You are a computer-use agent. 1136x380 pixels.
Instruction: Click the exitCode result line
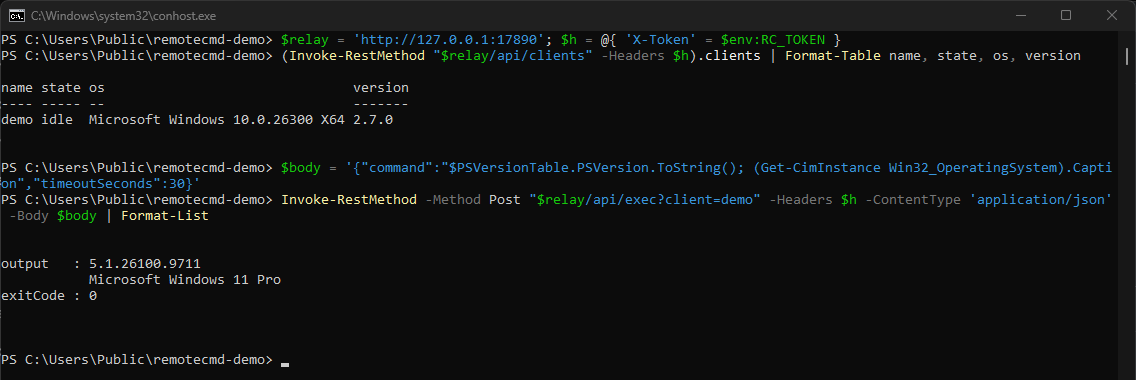click(49, 295)
